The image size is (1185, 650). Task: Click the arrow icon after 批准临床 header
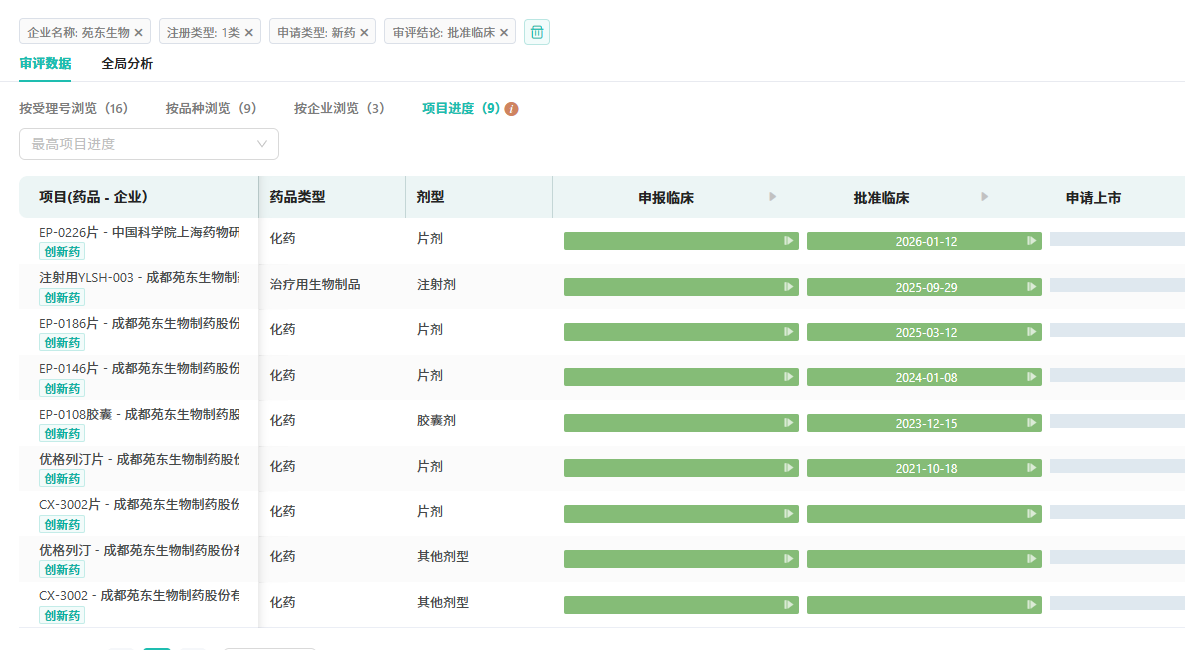point(985,197)
